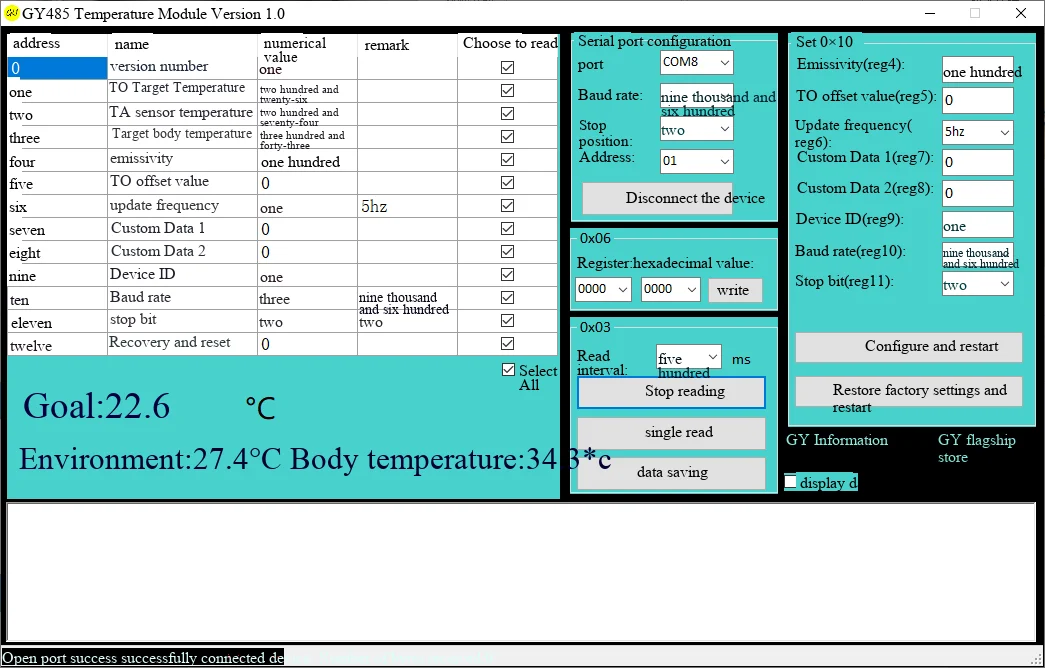1045x668 pixels.
Task: Enable the display d checkbox
Action: click(x=790, y=481)
